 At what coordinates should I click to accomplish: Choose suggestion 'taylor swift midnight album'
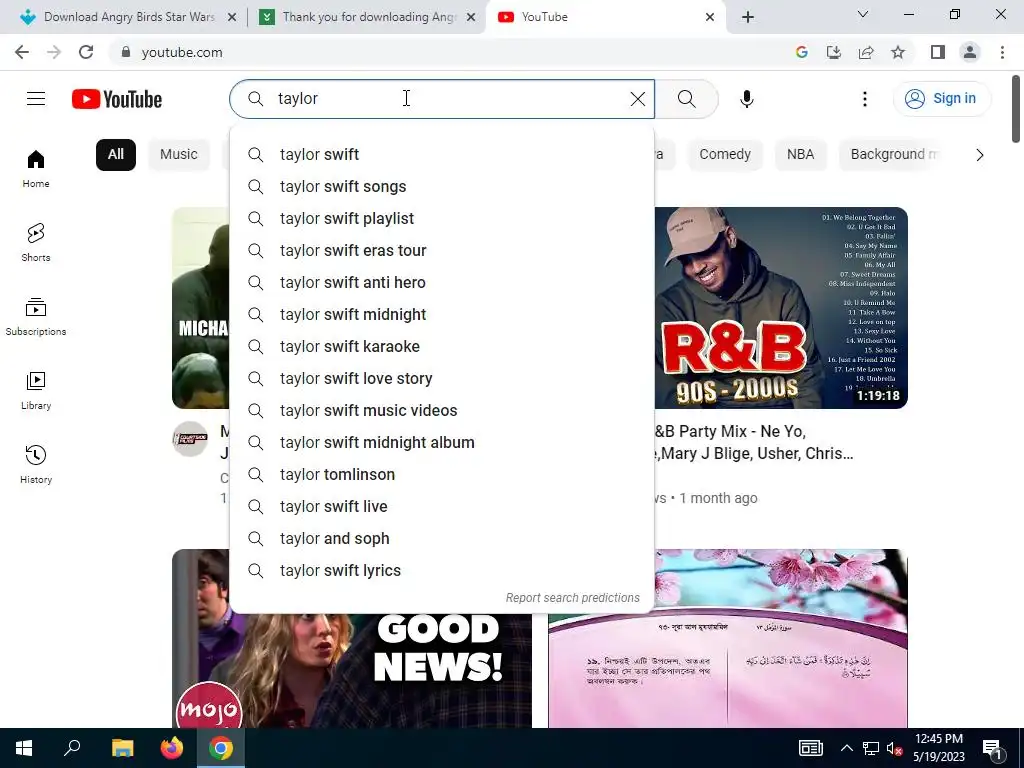[x=441, y=443]
